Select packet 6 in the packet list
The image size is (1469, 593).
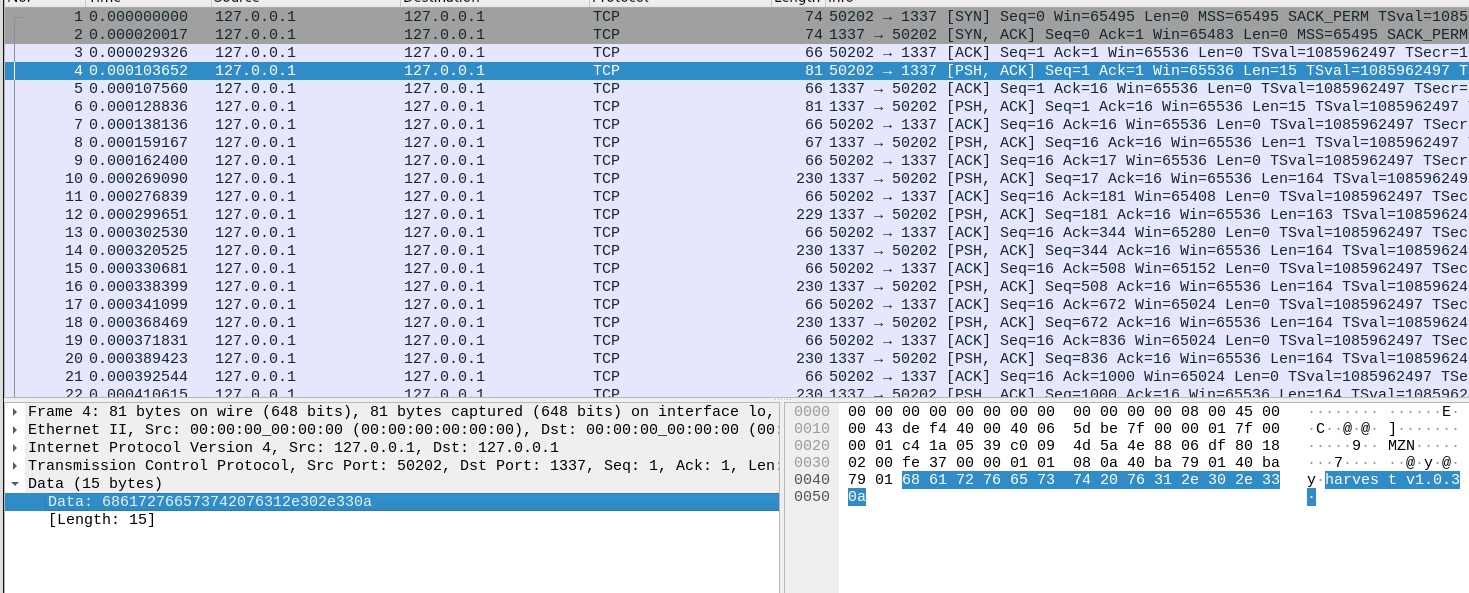(400, 107)
